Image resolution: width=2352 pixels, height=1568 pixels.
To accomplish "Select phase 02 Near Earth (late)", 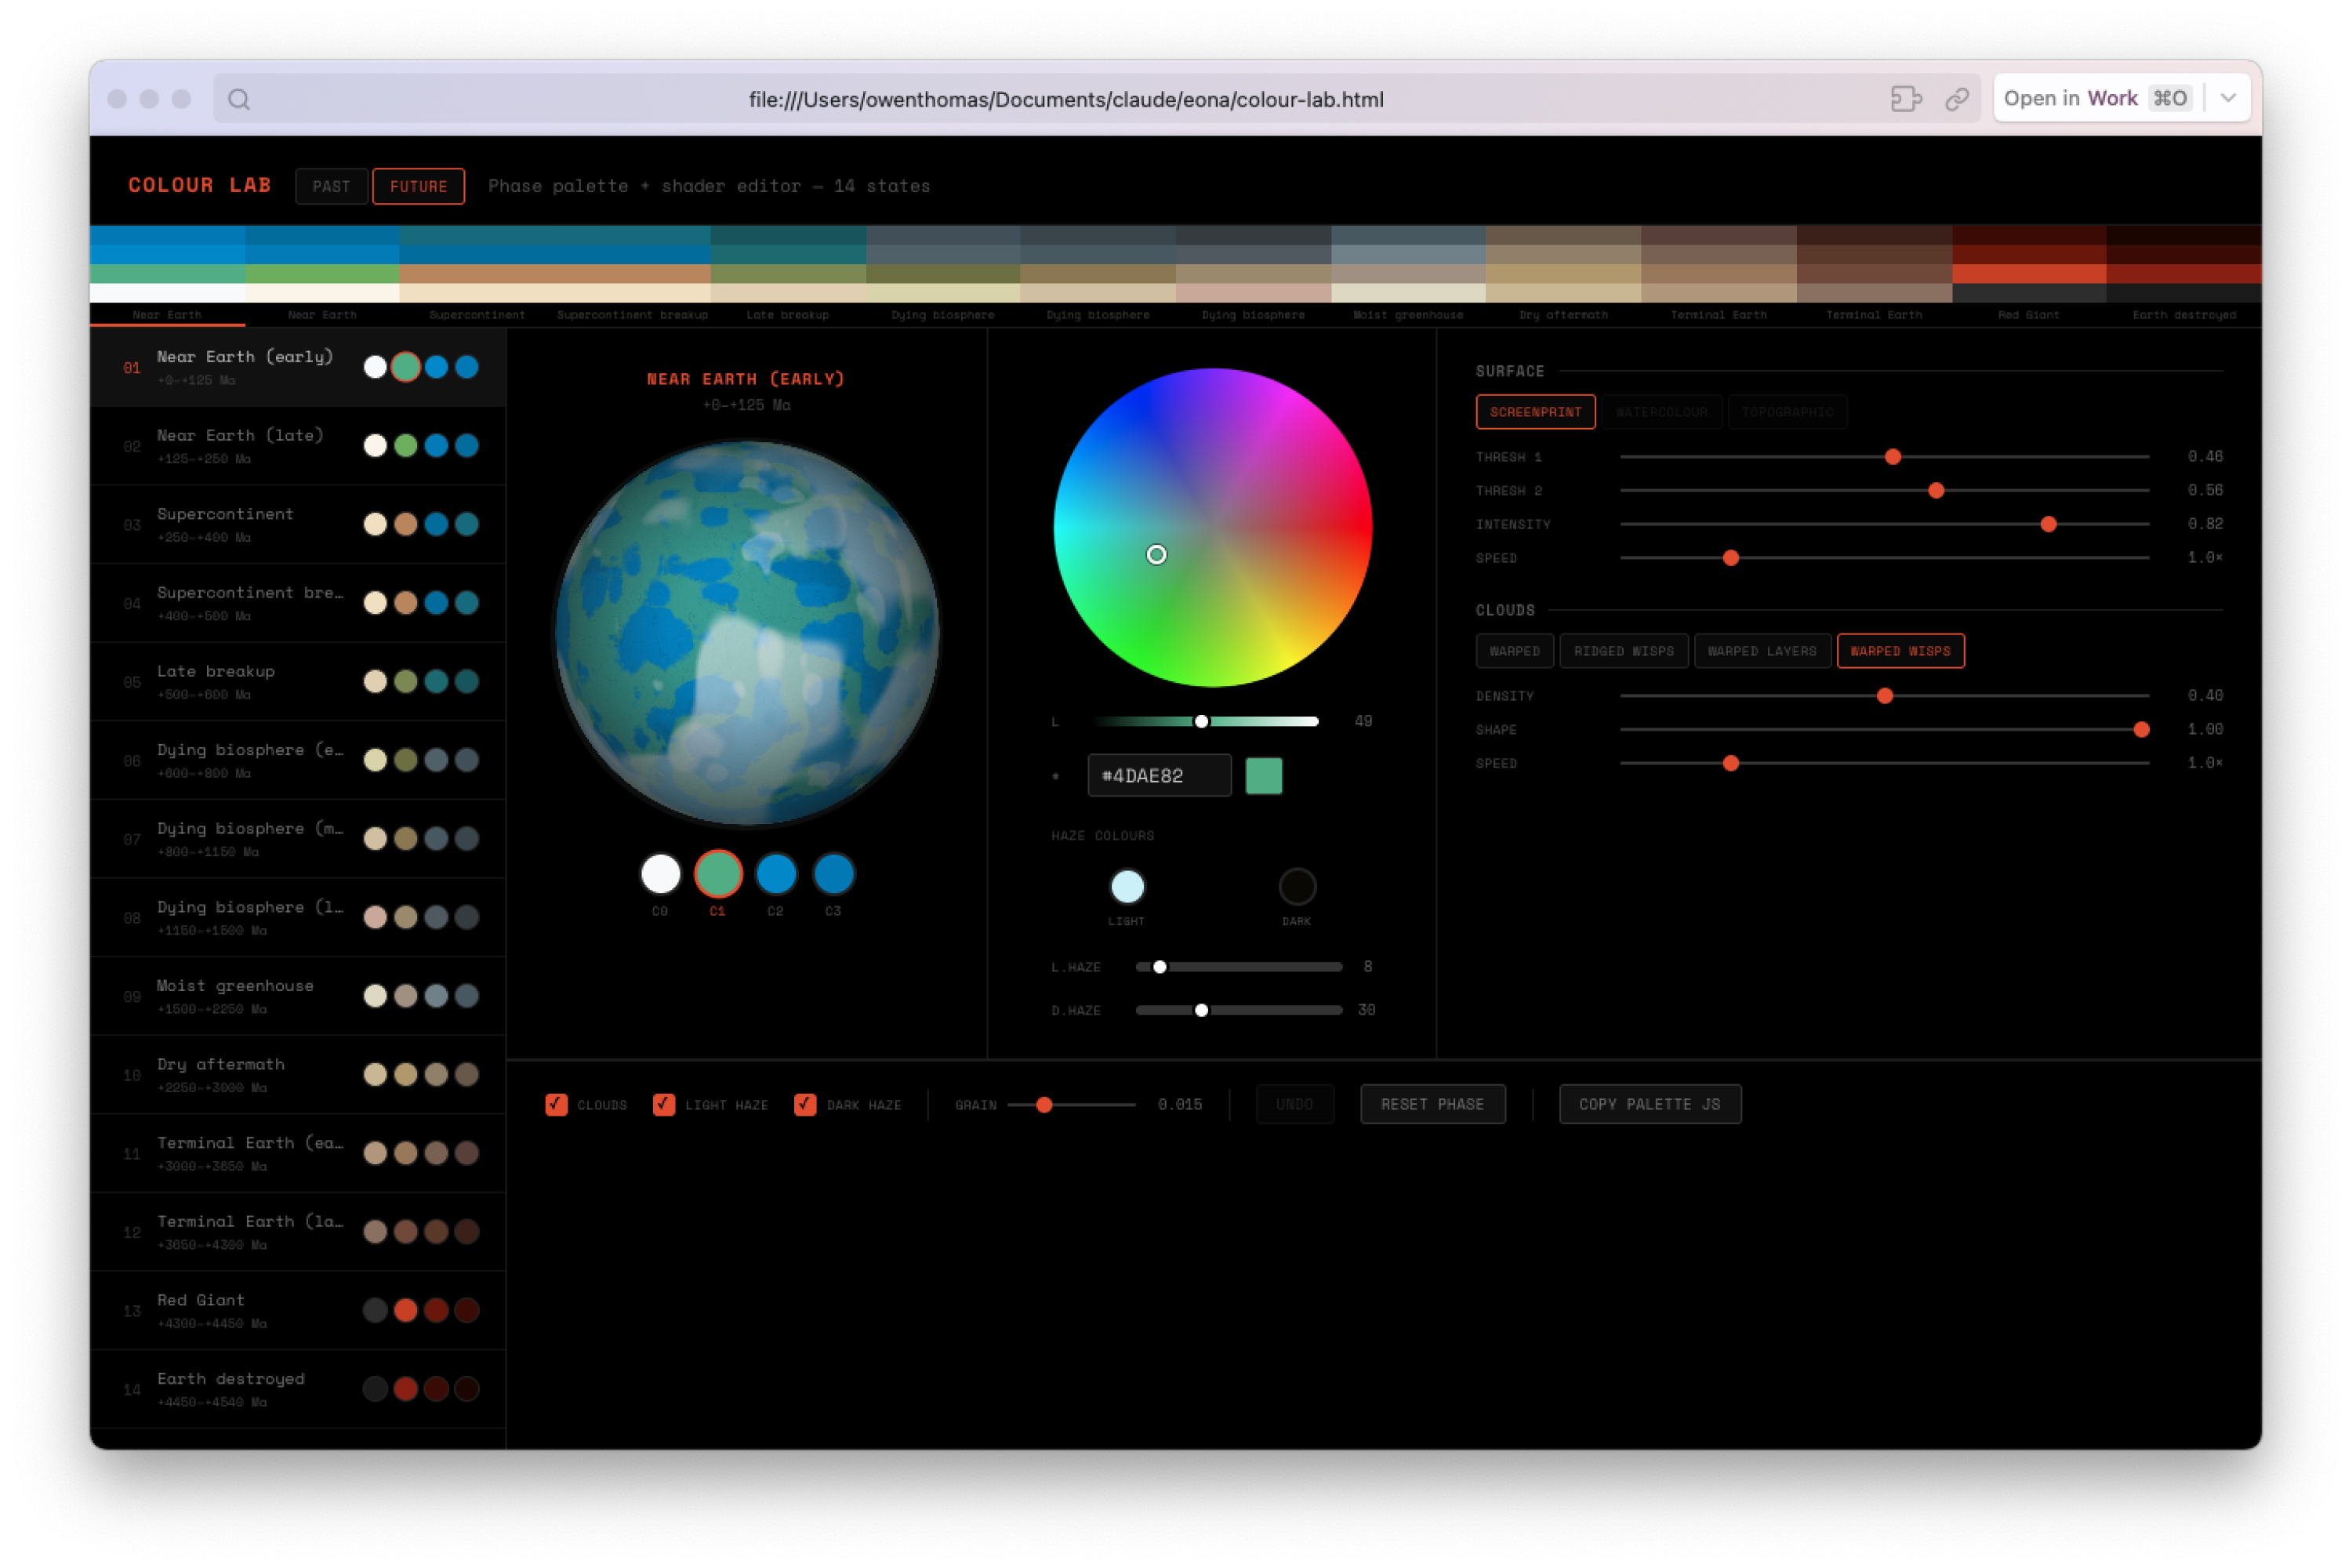I will coord(298,446).
